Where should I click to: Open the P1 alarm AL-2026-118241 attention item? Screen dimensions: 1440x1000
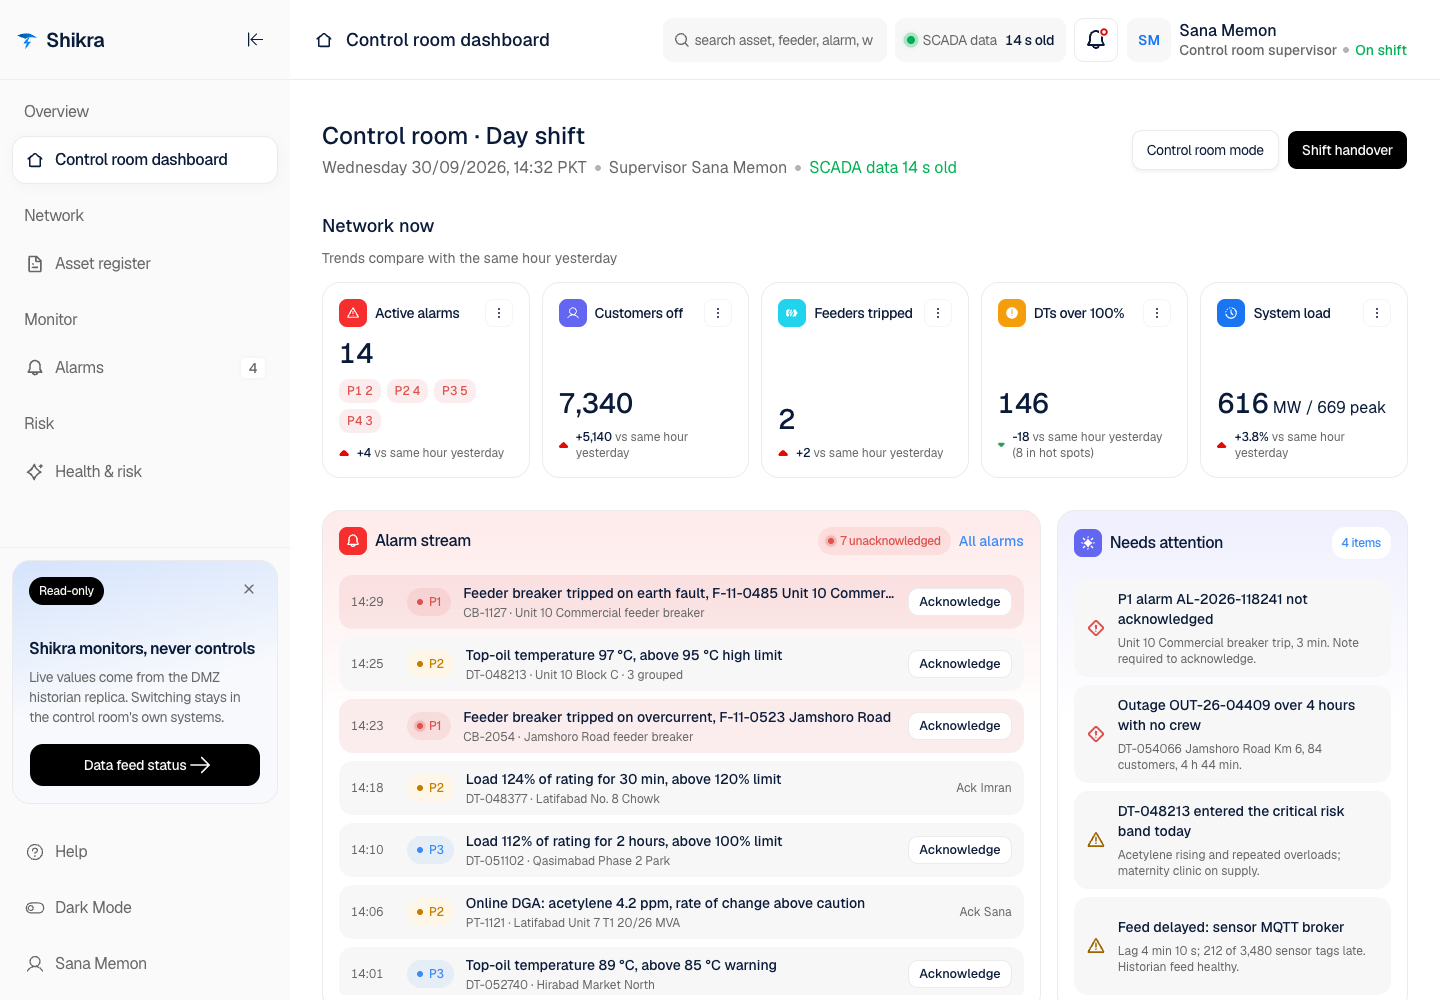[1232, 628]
